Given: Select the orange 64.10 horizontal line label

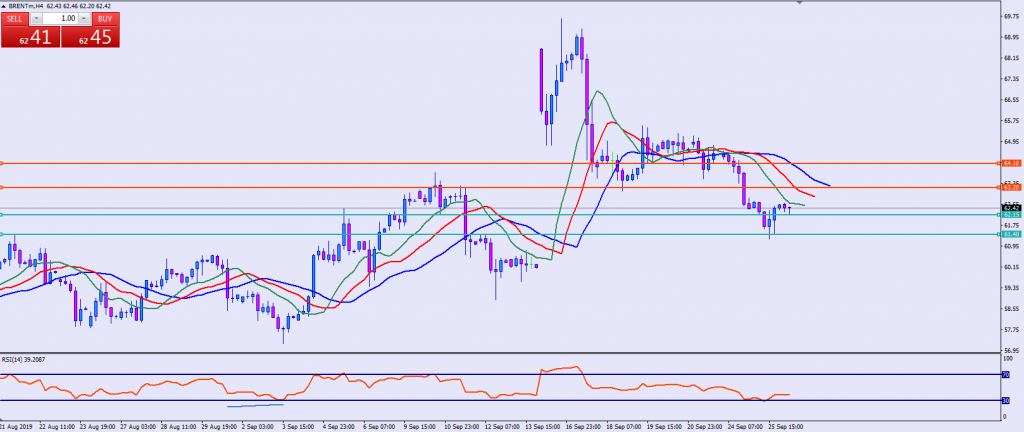Looking at the screenshot, I should [1010, 162].
